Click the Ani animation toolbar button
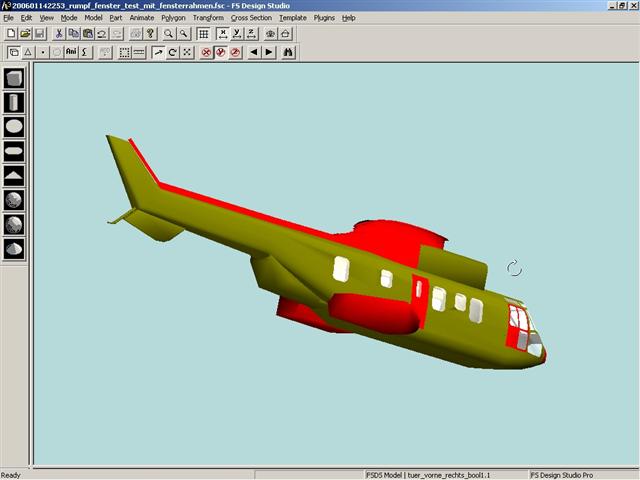The width and height of the screenshot is (640, 480). [x=71, y=52]
